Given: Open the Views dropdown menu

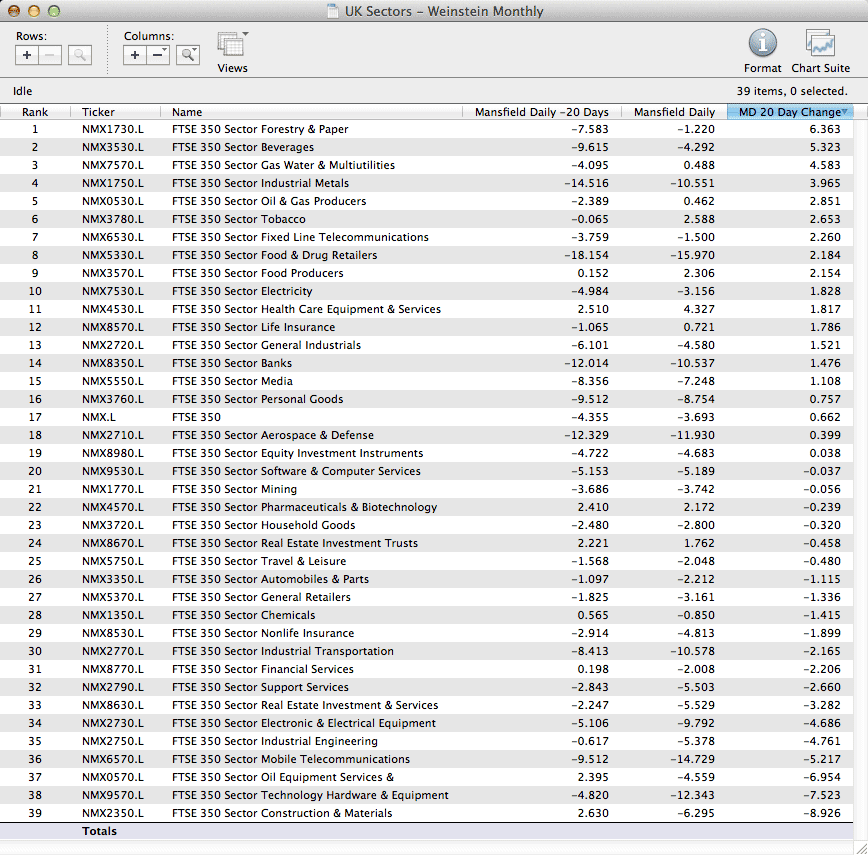Looking at the screenshot, I should coord(232,45).
